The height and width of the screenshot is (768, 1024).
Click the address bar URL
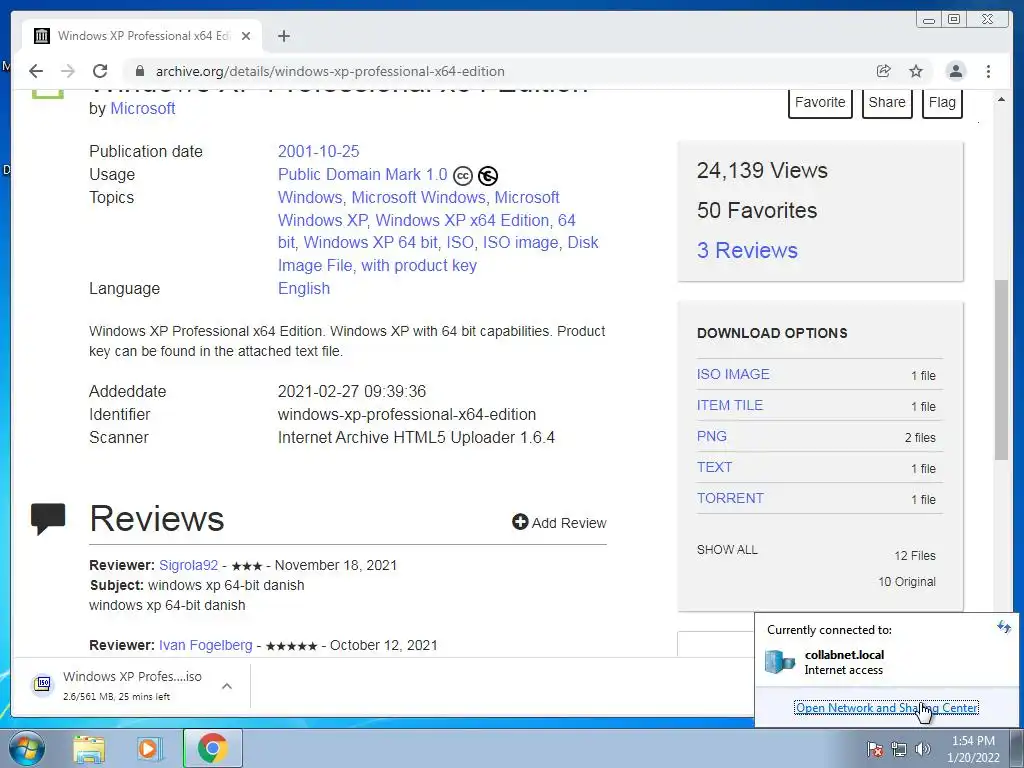click(330, 71)
